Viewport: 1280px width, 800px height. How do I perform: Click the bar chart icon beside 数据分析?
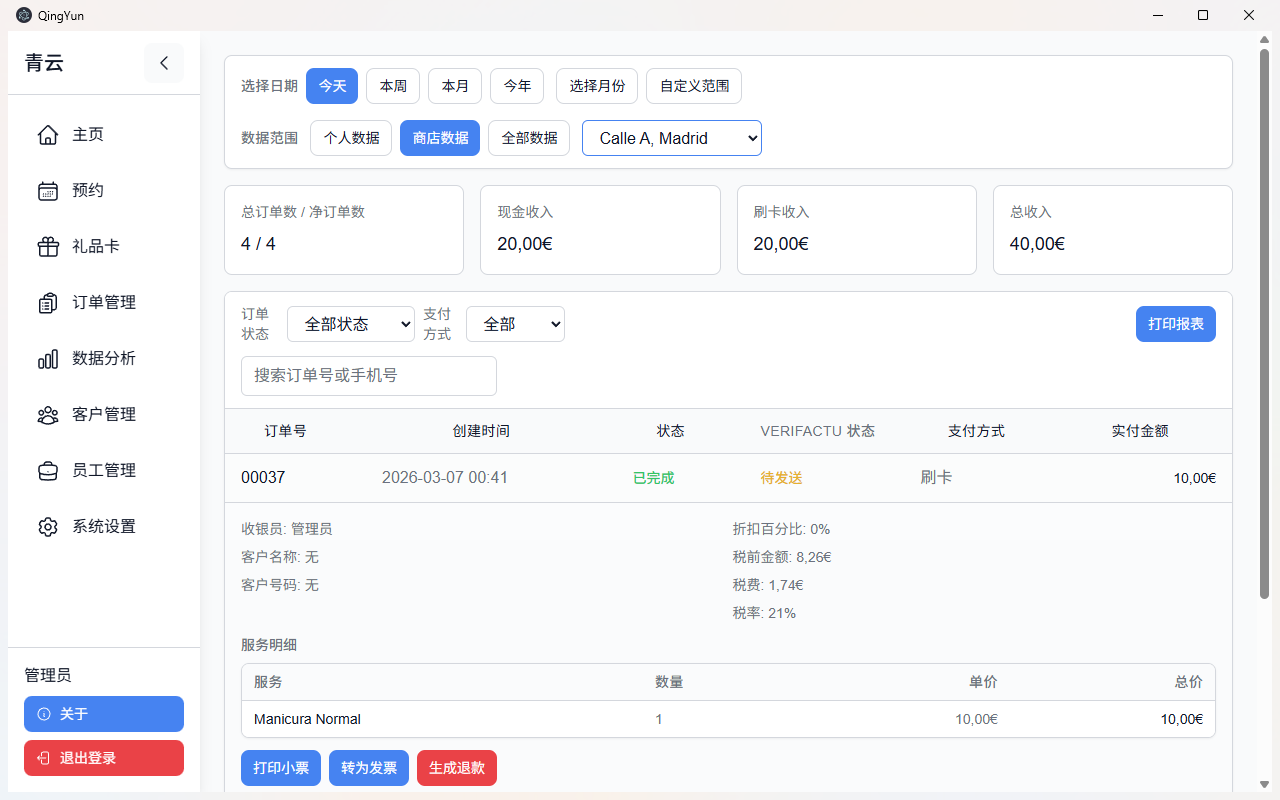tap(48, 359)
